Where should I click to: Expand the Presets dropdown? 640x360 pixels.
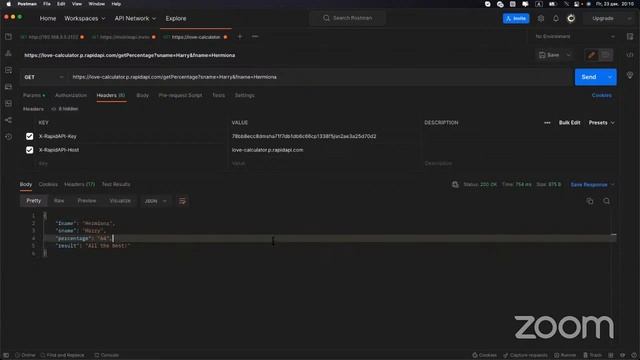point(602,122)
